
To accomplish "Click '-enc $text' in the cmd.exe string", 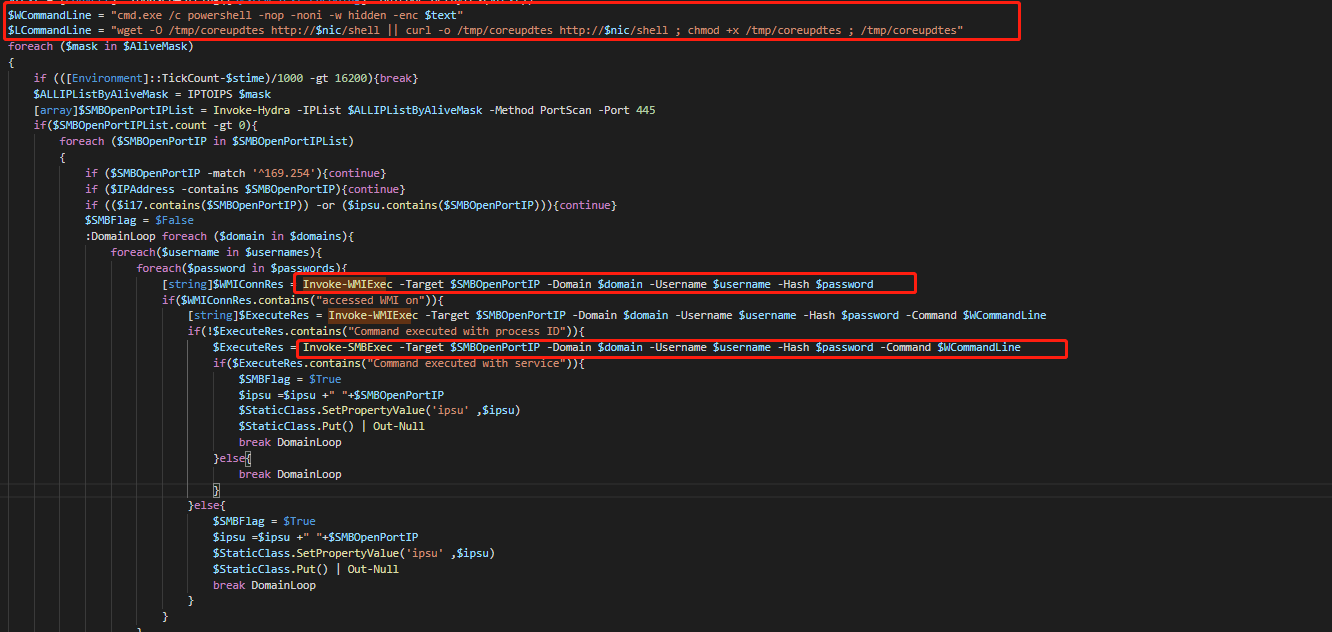I will tap(424, 15).
